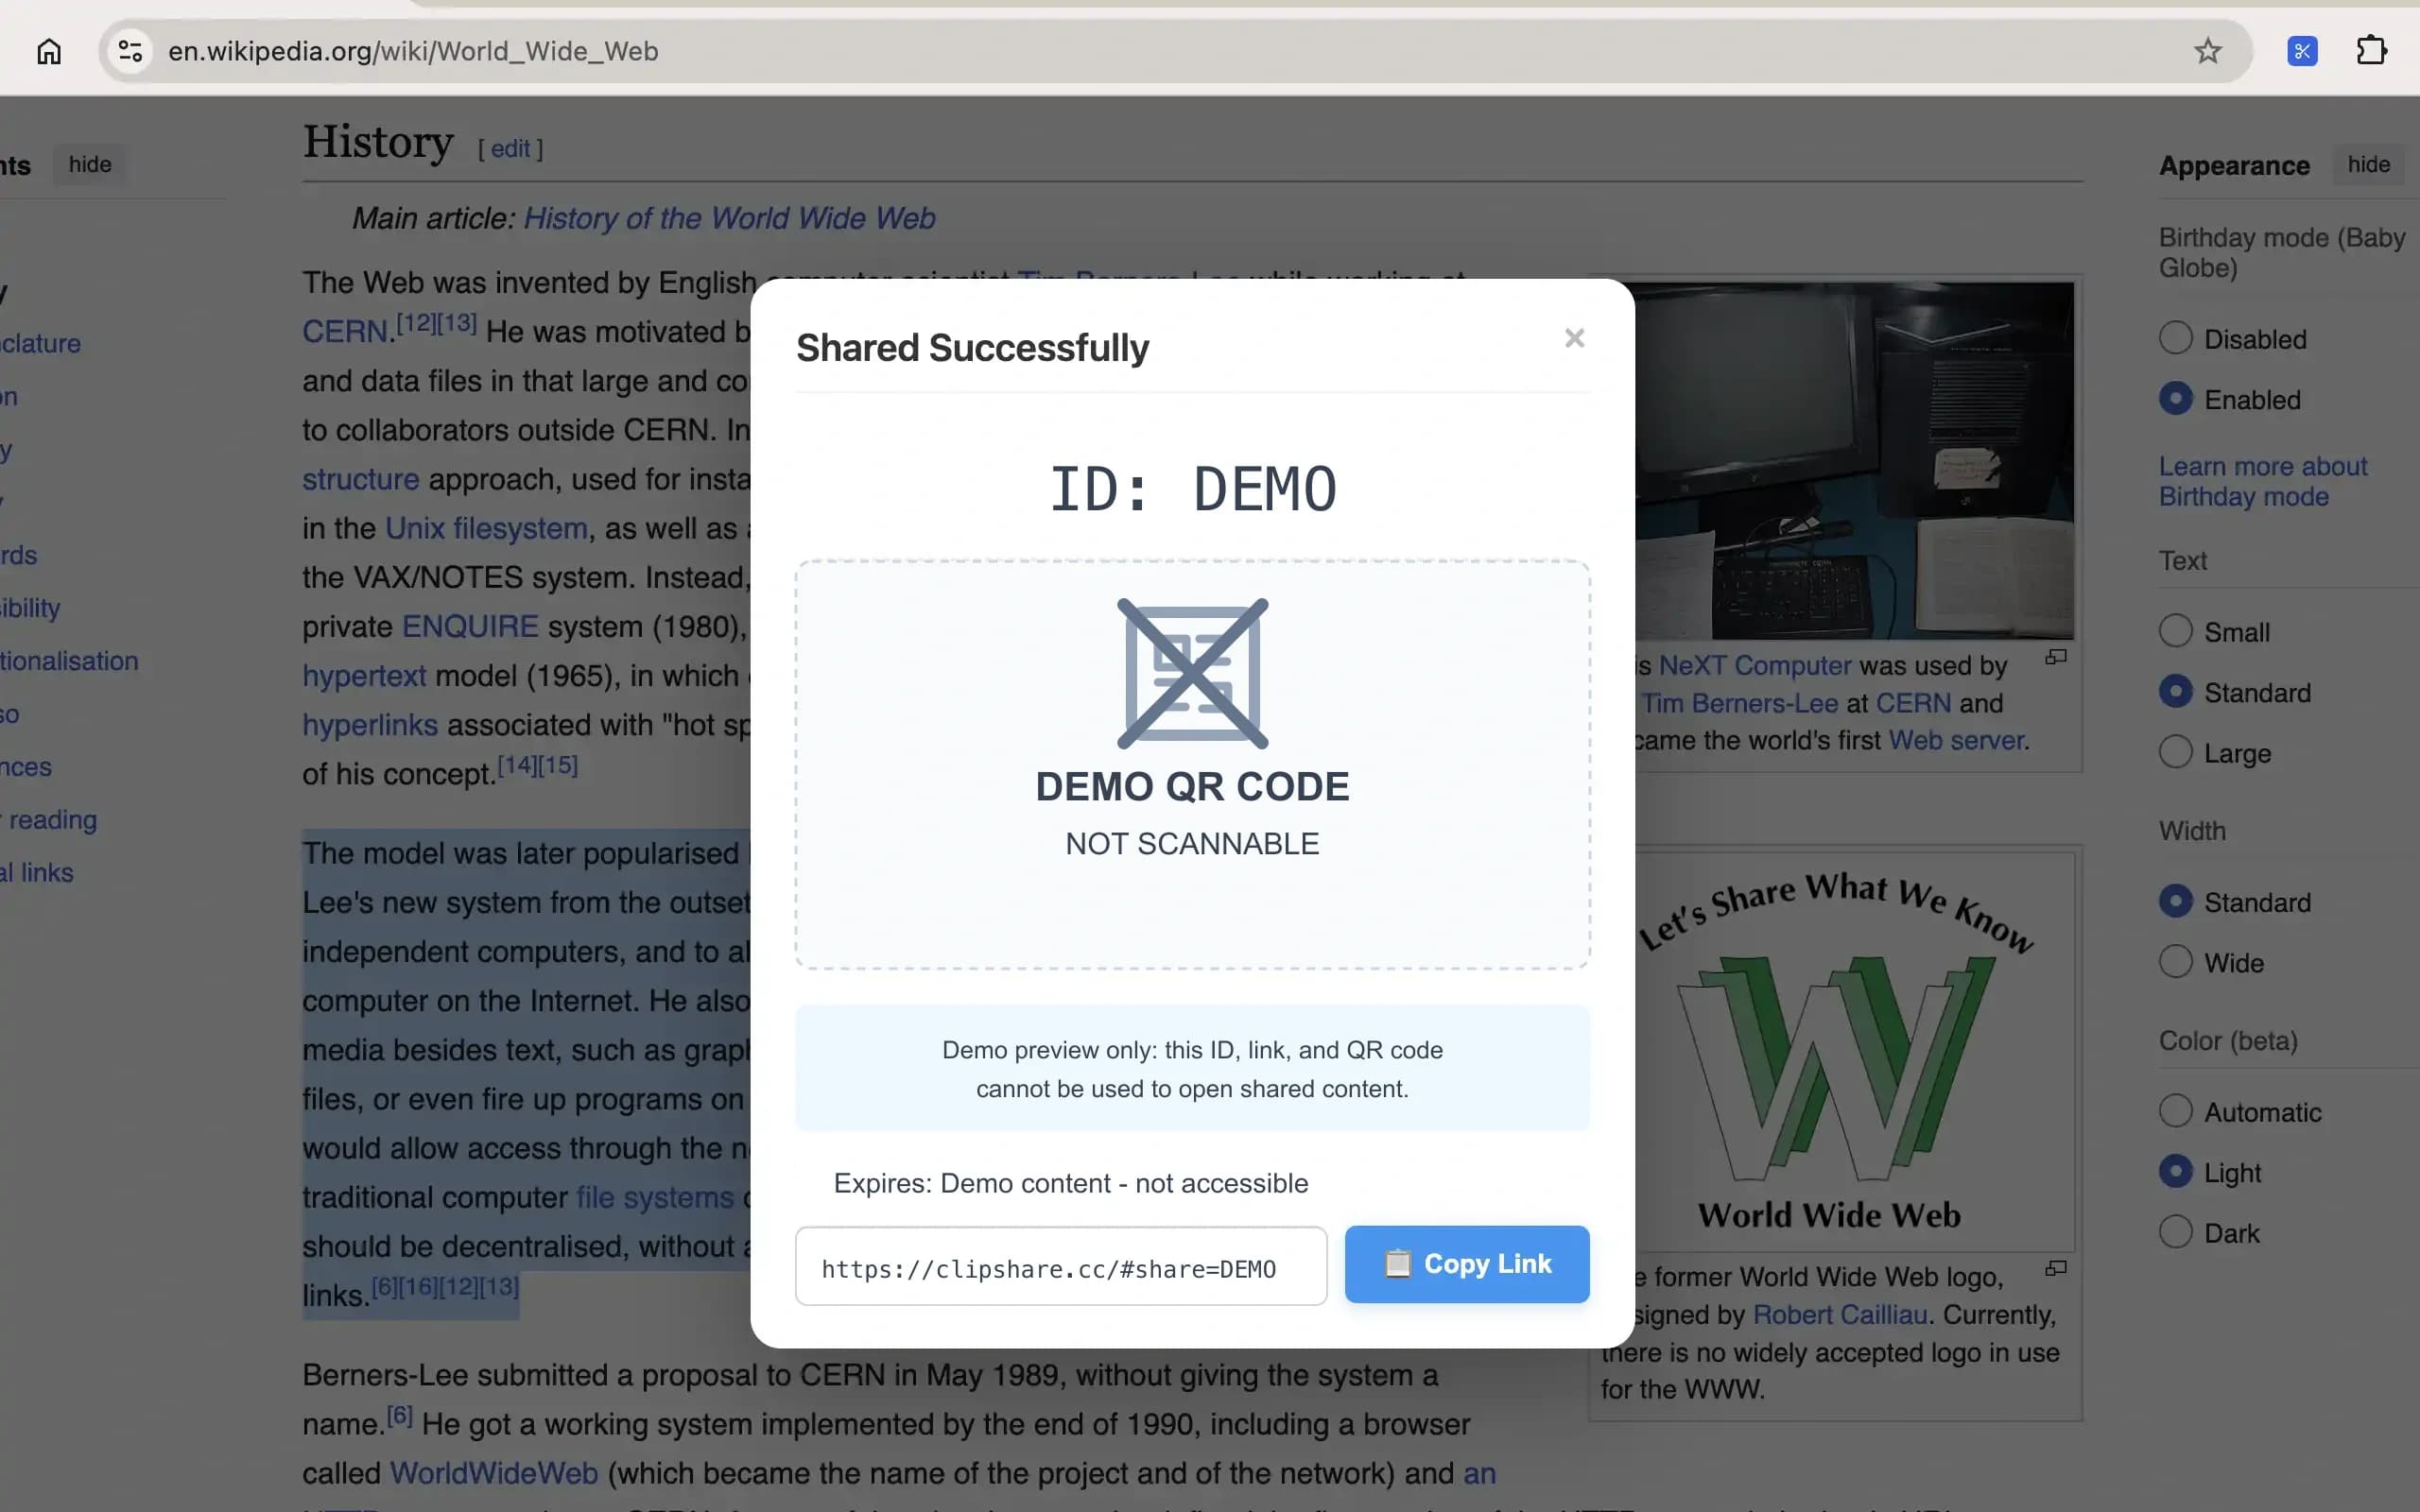Select Standard width option
This screenshot has height=1512, width=2420.
(x=2175, y=901)
